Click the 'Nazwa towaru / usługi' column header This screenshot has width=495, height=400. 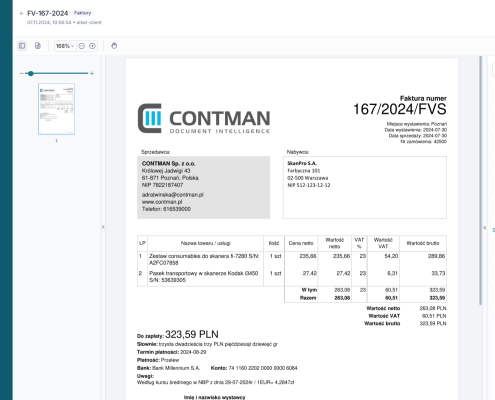(x=206, y=243)
